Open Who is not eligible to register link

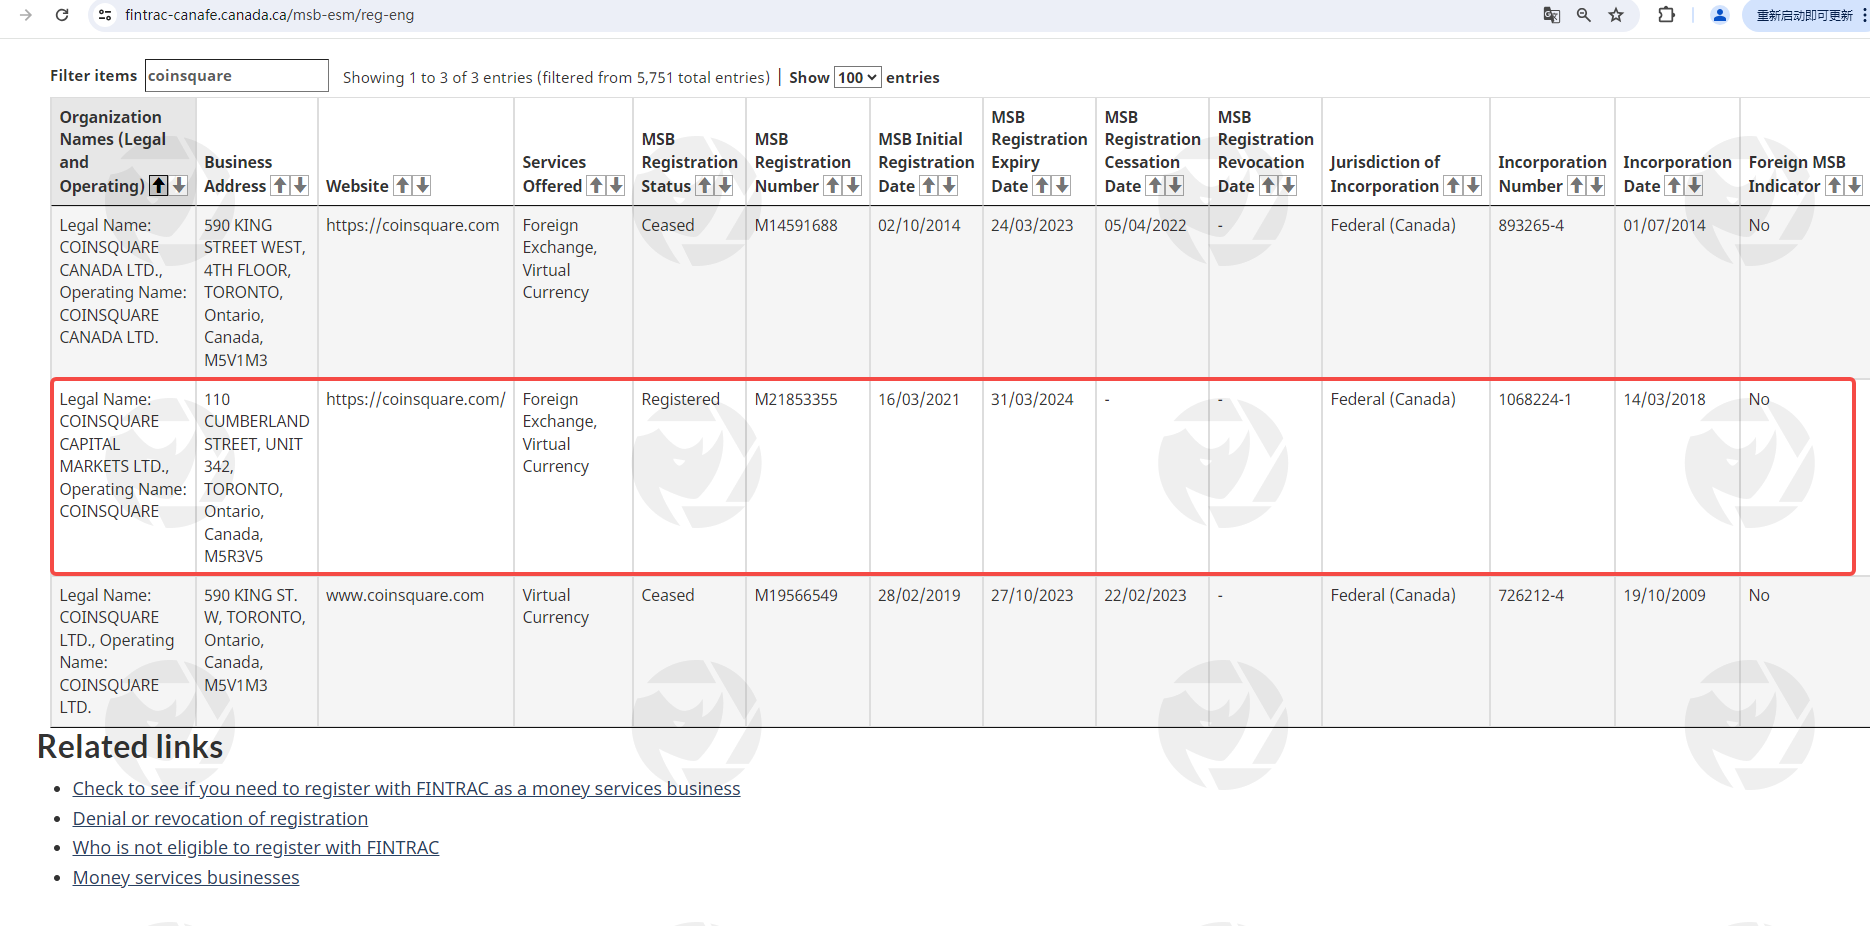[x=255, y=848]
